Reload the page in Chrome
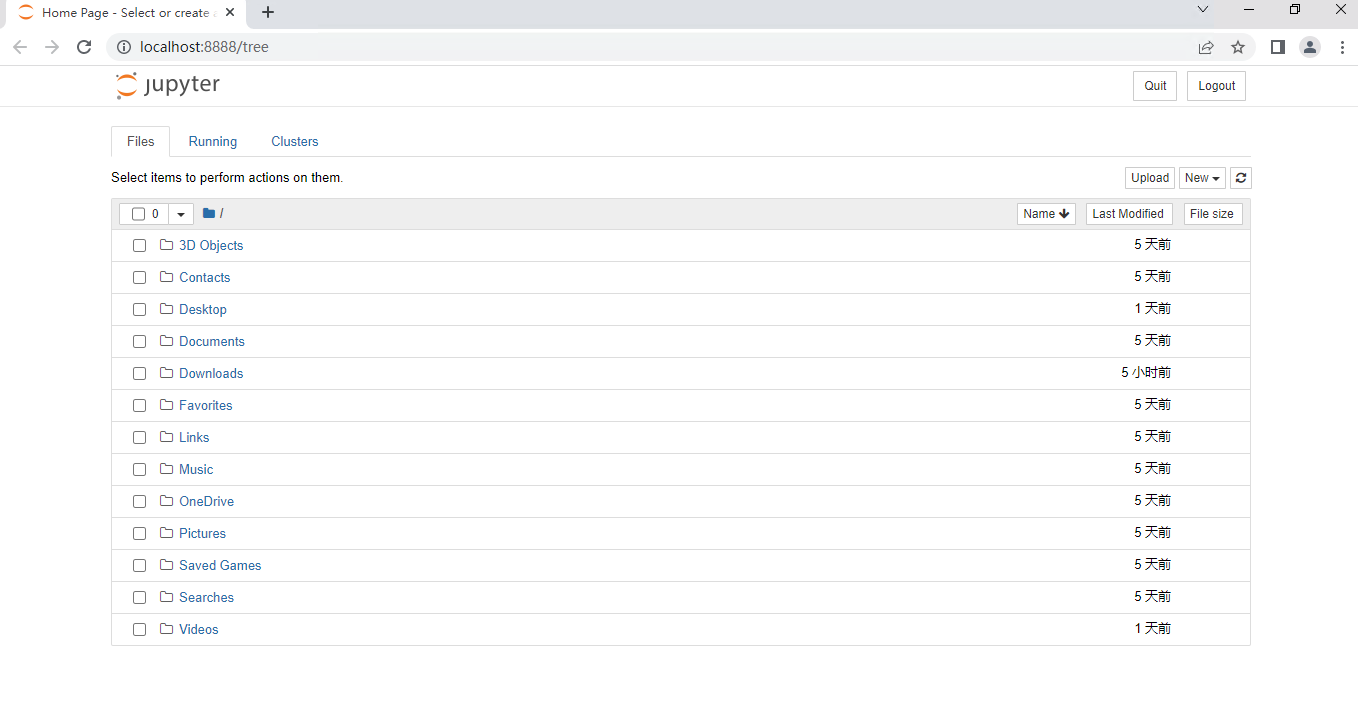 point(84,47)
